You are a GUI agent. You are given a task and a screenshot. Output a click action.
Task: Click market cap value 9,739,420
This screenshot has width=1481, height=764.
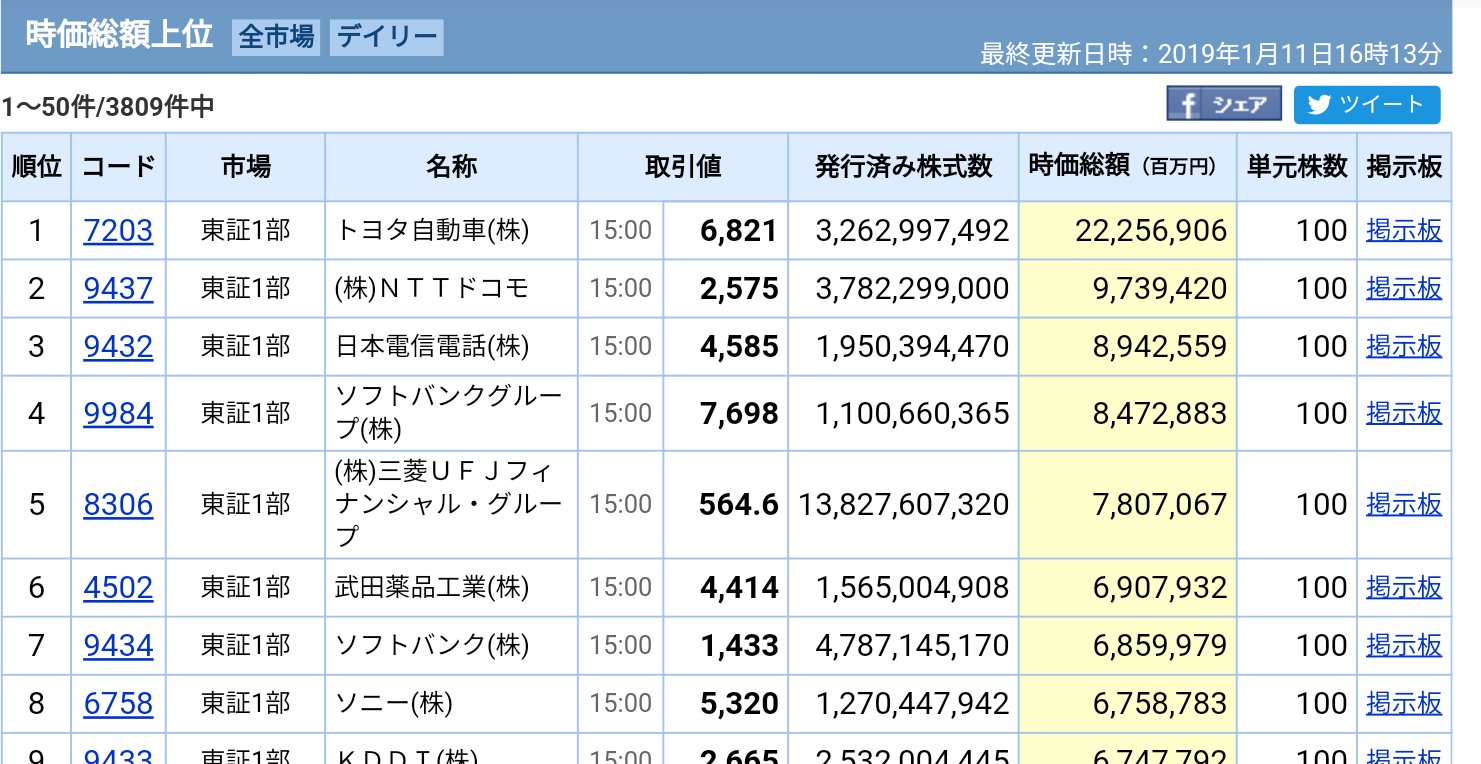coord(1160,289)
